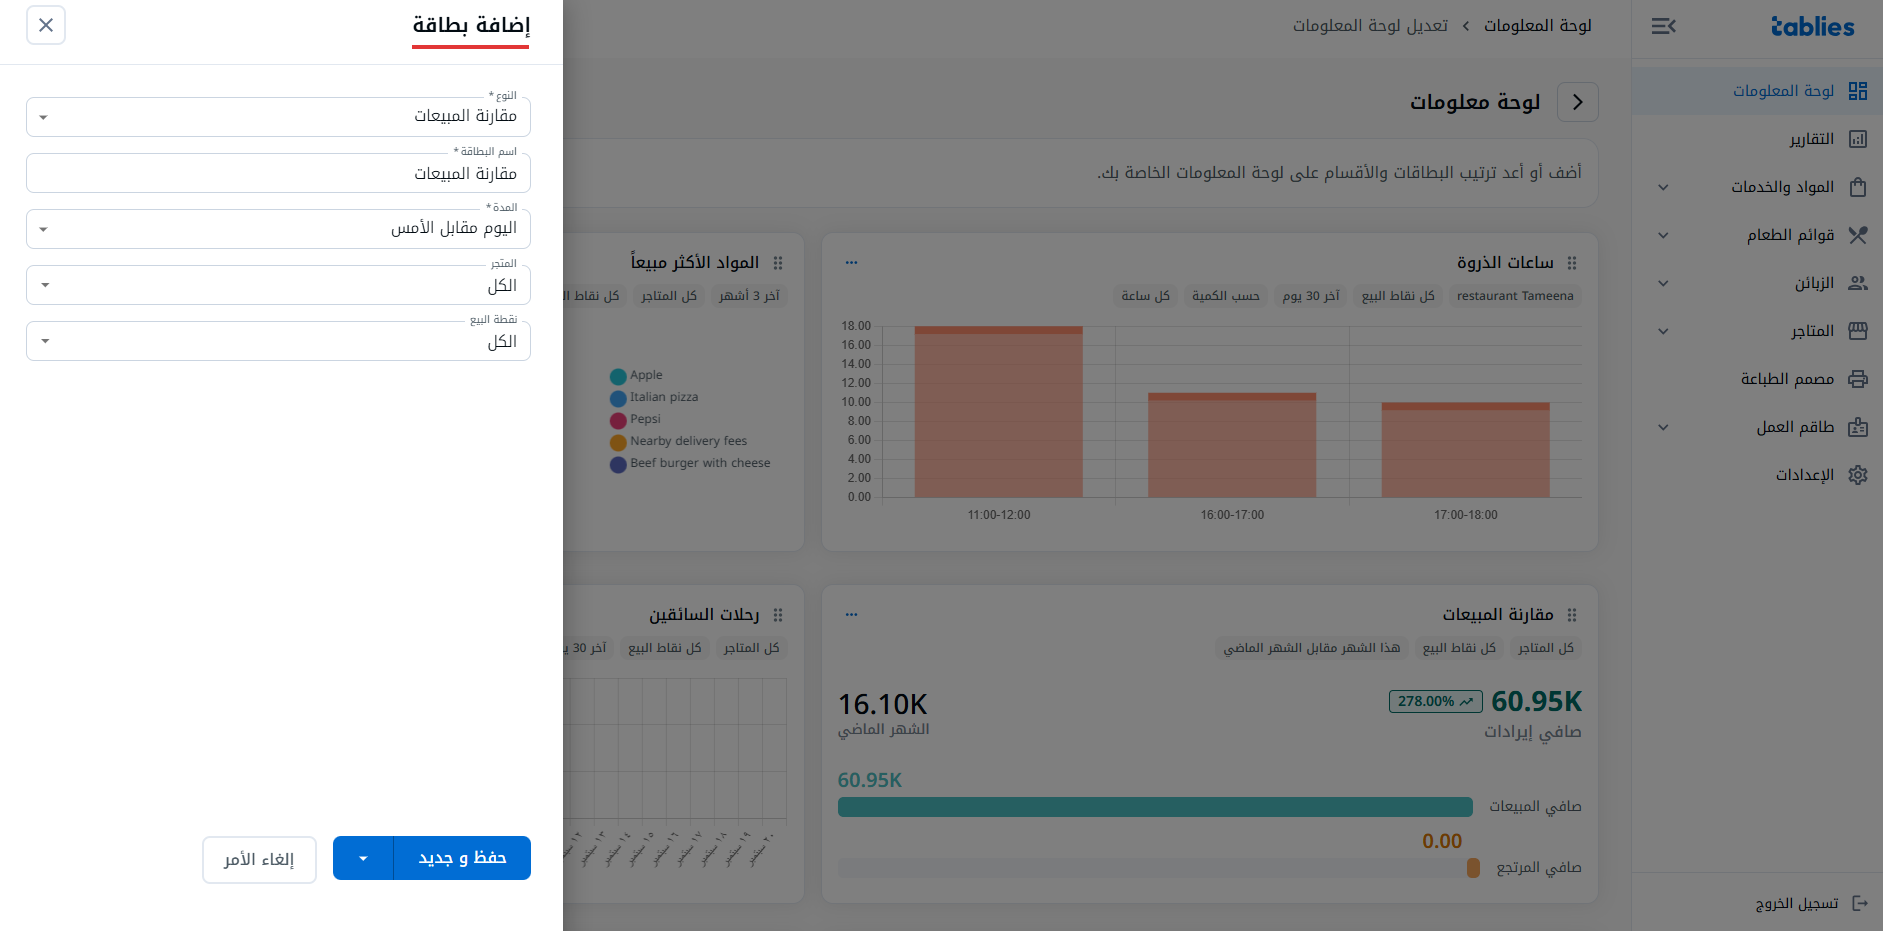The image size is (1883, 931).
Task: Click the مصمم الطباعة printer icon
Action: (x=1858, y=379)
